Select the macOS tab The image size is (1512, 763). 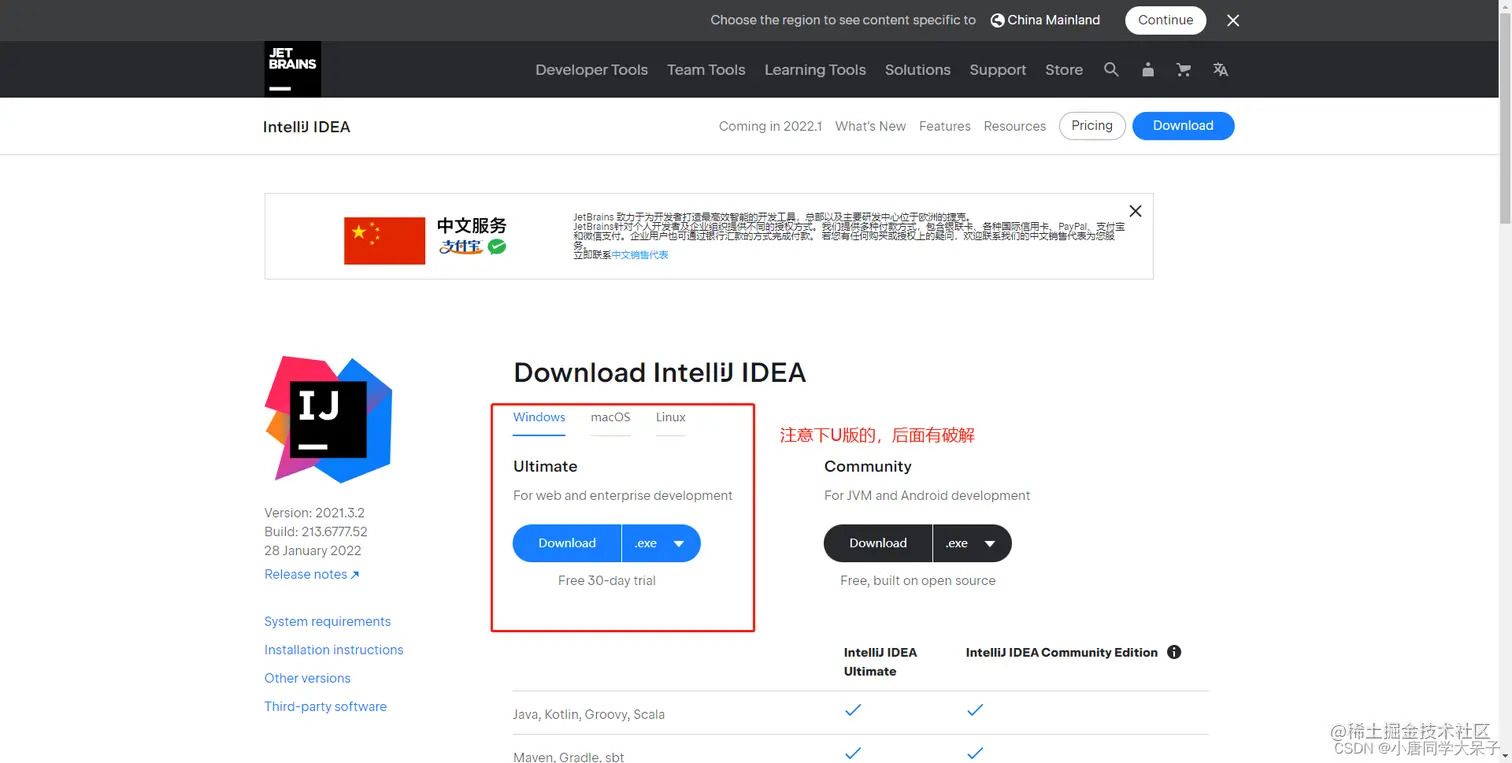click(x=610, y=418)
